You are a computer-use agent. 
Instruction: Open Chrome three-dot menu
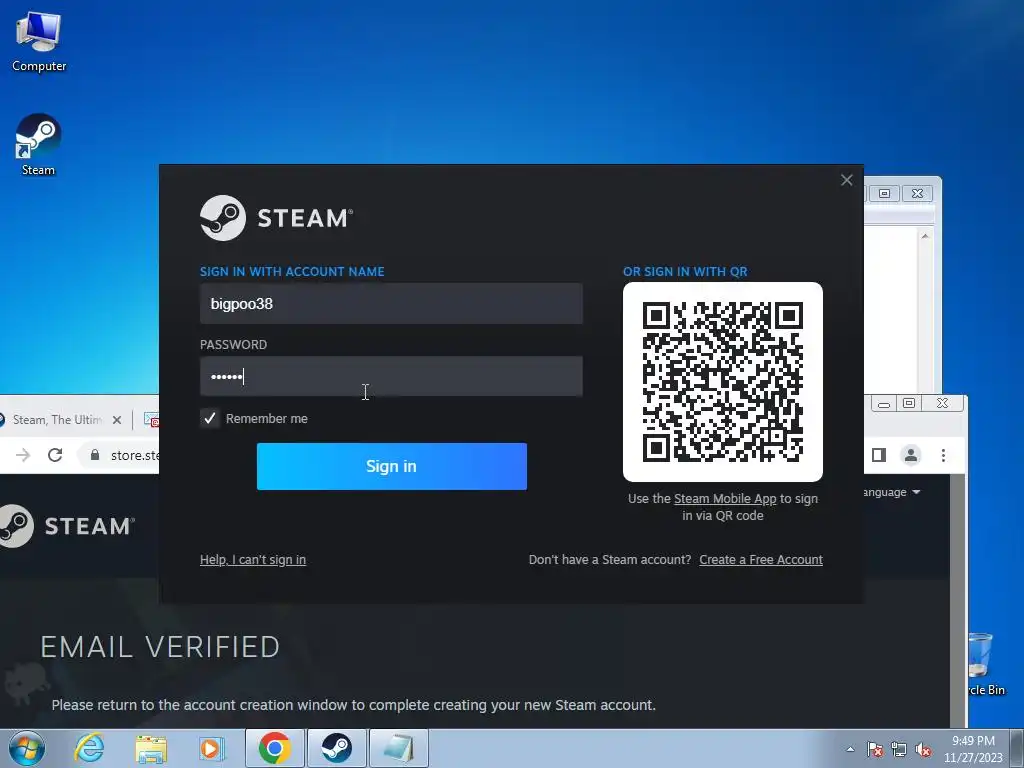pyautogui.click(x=943, y=455)
